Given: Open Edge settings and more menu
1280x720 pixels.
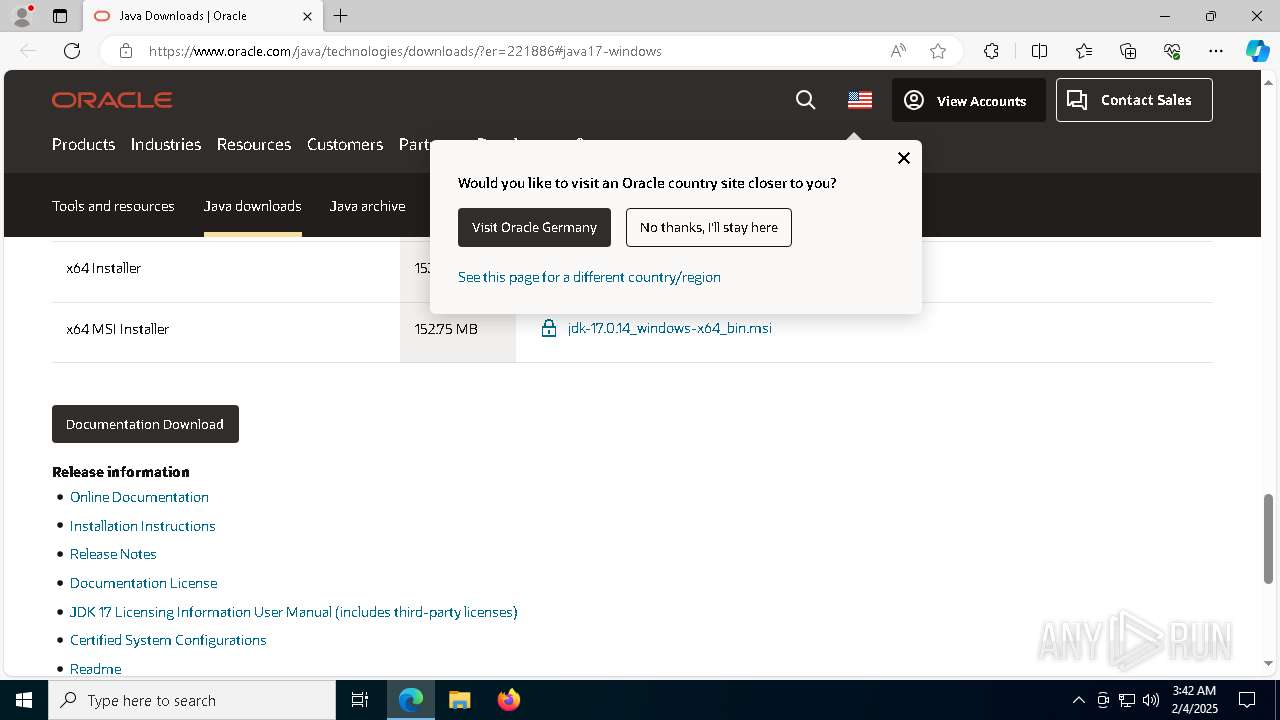Looking at the screenshot, I should click(x=1216, y=51).
